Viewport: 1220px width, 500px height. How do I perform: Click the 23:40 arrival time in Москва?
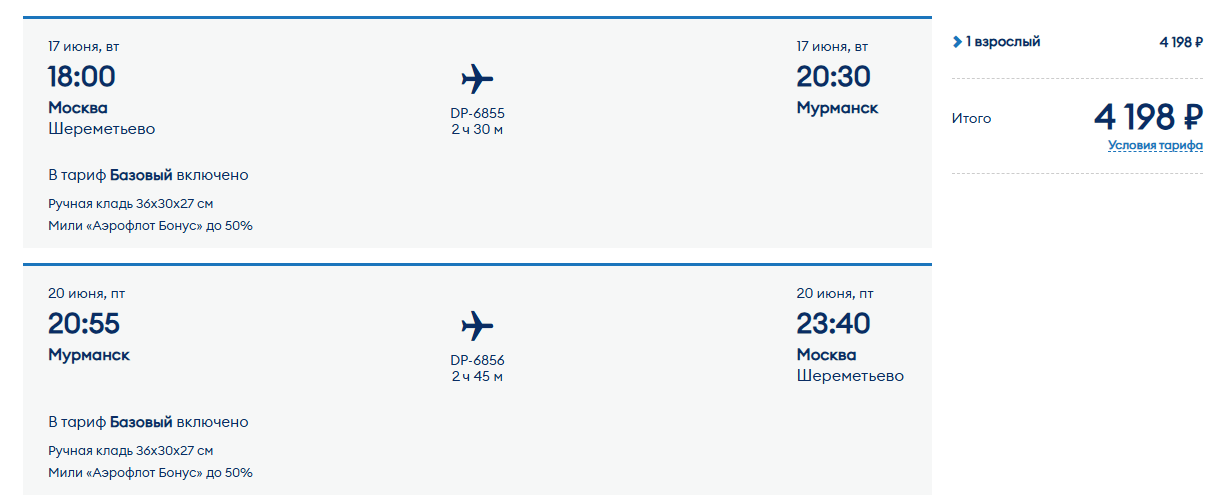833,324
